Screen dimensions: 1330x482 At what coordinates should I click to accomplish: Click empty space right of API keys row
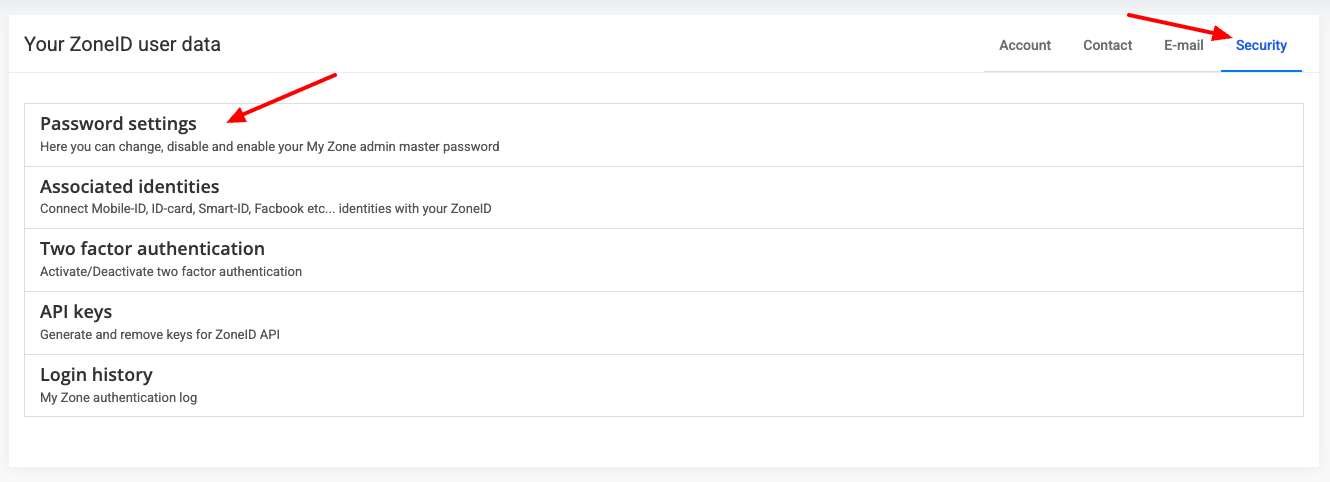click(800, 322)
